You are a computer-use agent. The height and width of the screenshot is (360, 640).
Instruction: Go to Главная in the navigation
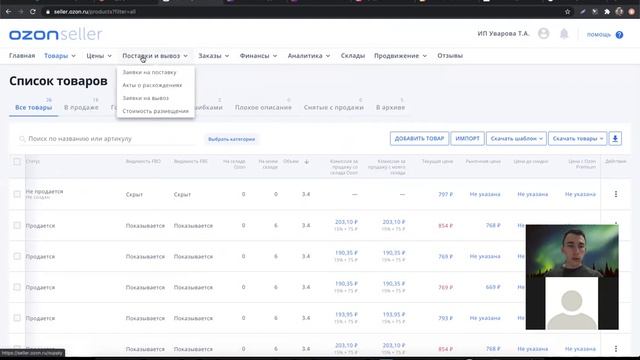tap(22, 56)
